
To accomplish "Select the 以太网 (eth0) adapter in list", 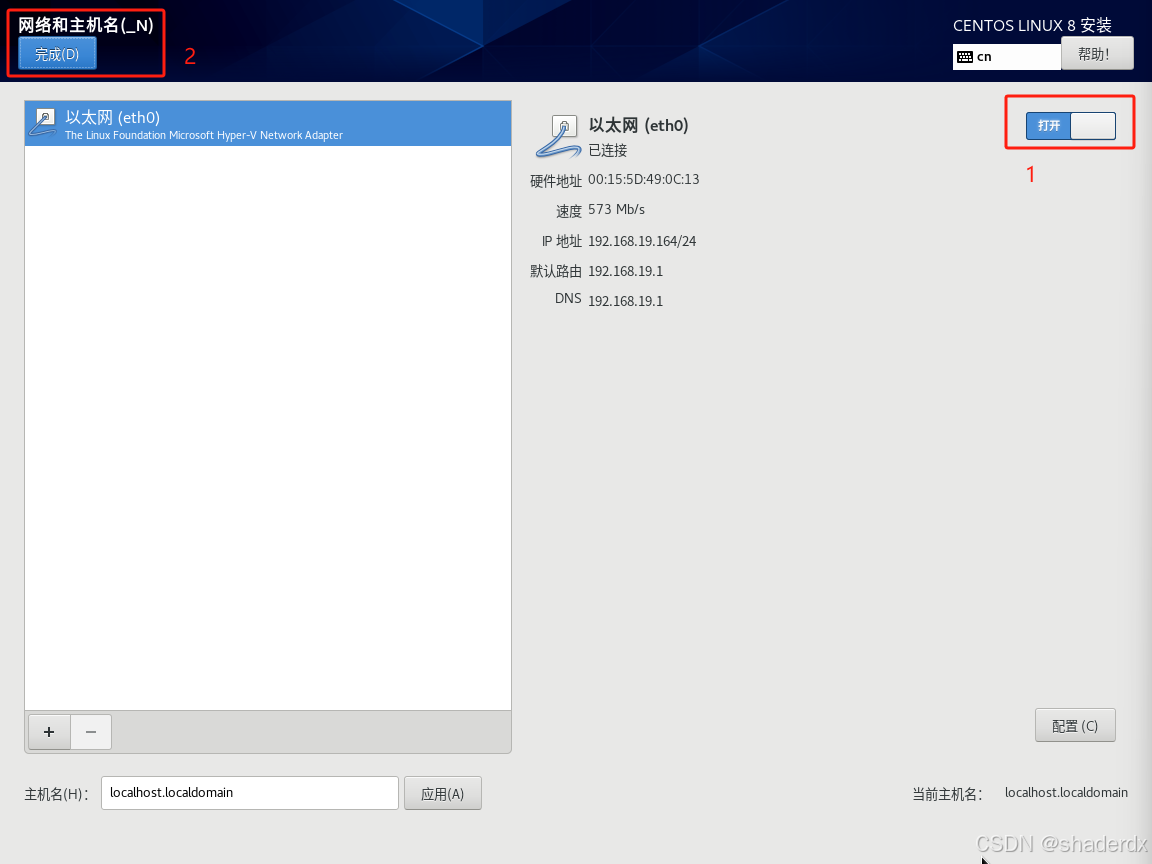I will [x=267, y=123].
